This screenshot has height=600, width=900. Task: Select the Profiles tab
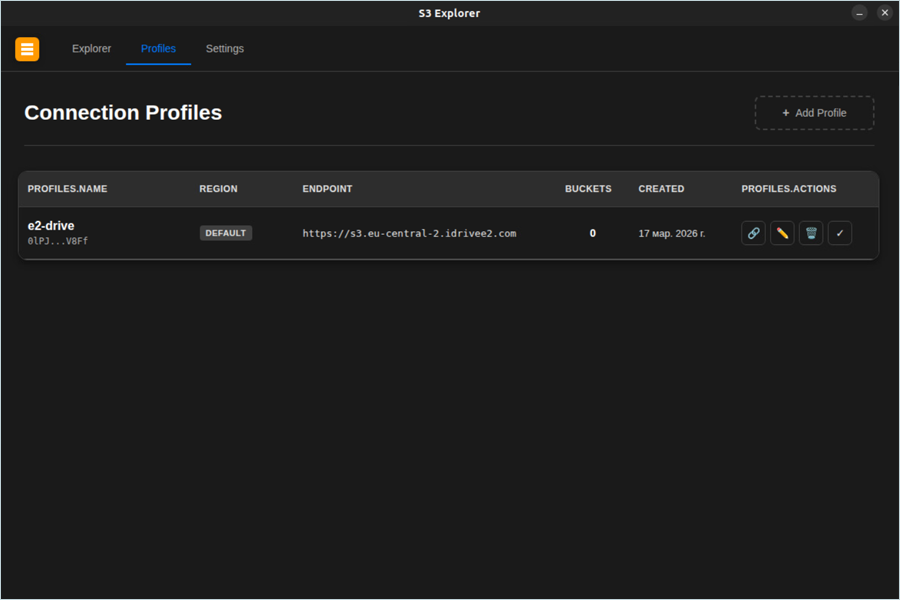158,49
